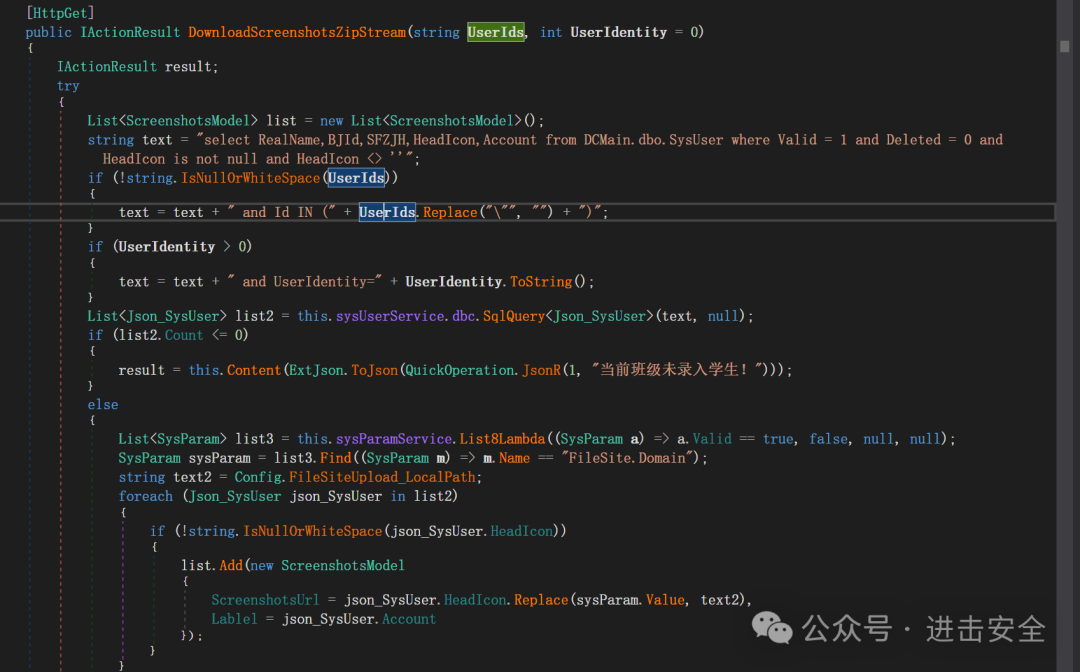Click QuickOperation in the JsonR call
The image size is (1080, 672).
click(459, 370)
